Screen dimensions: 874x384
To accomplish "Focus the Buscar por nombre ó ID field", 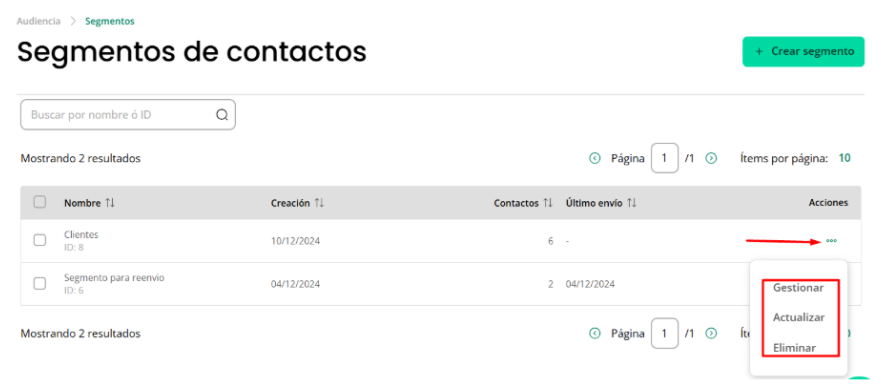I will pyautogui.click(x=128, y=115).
